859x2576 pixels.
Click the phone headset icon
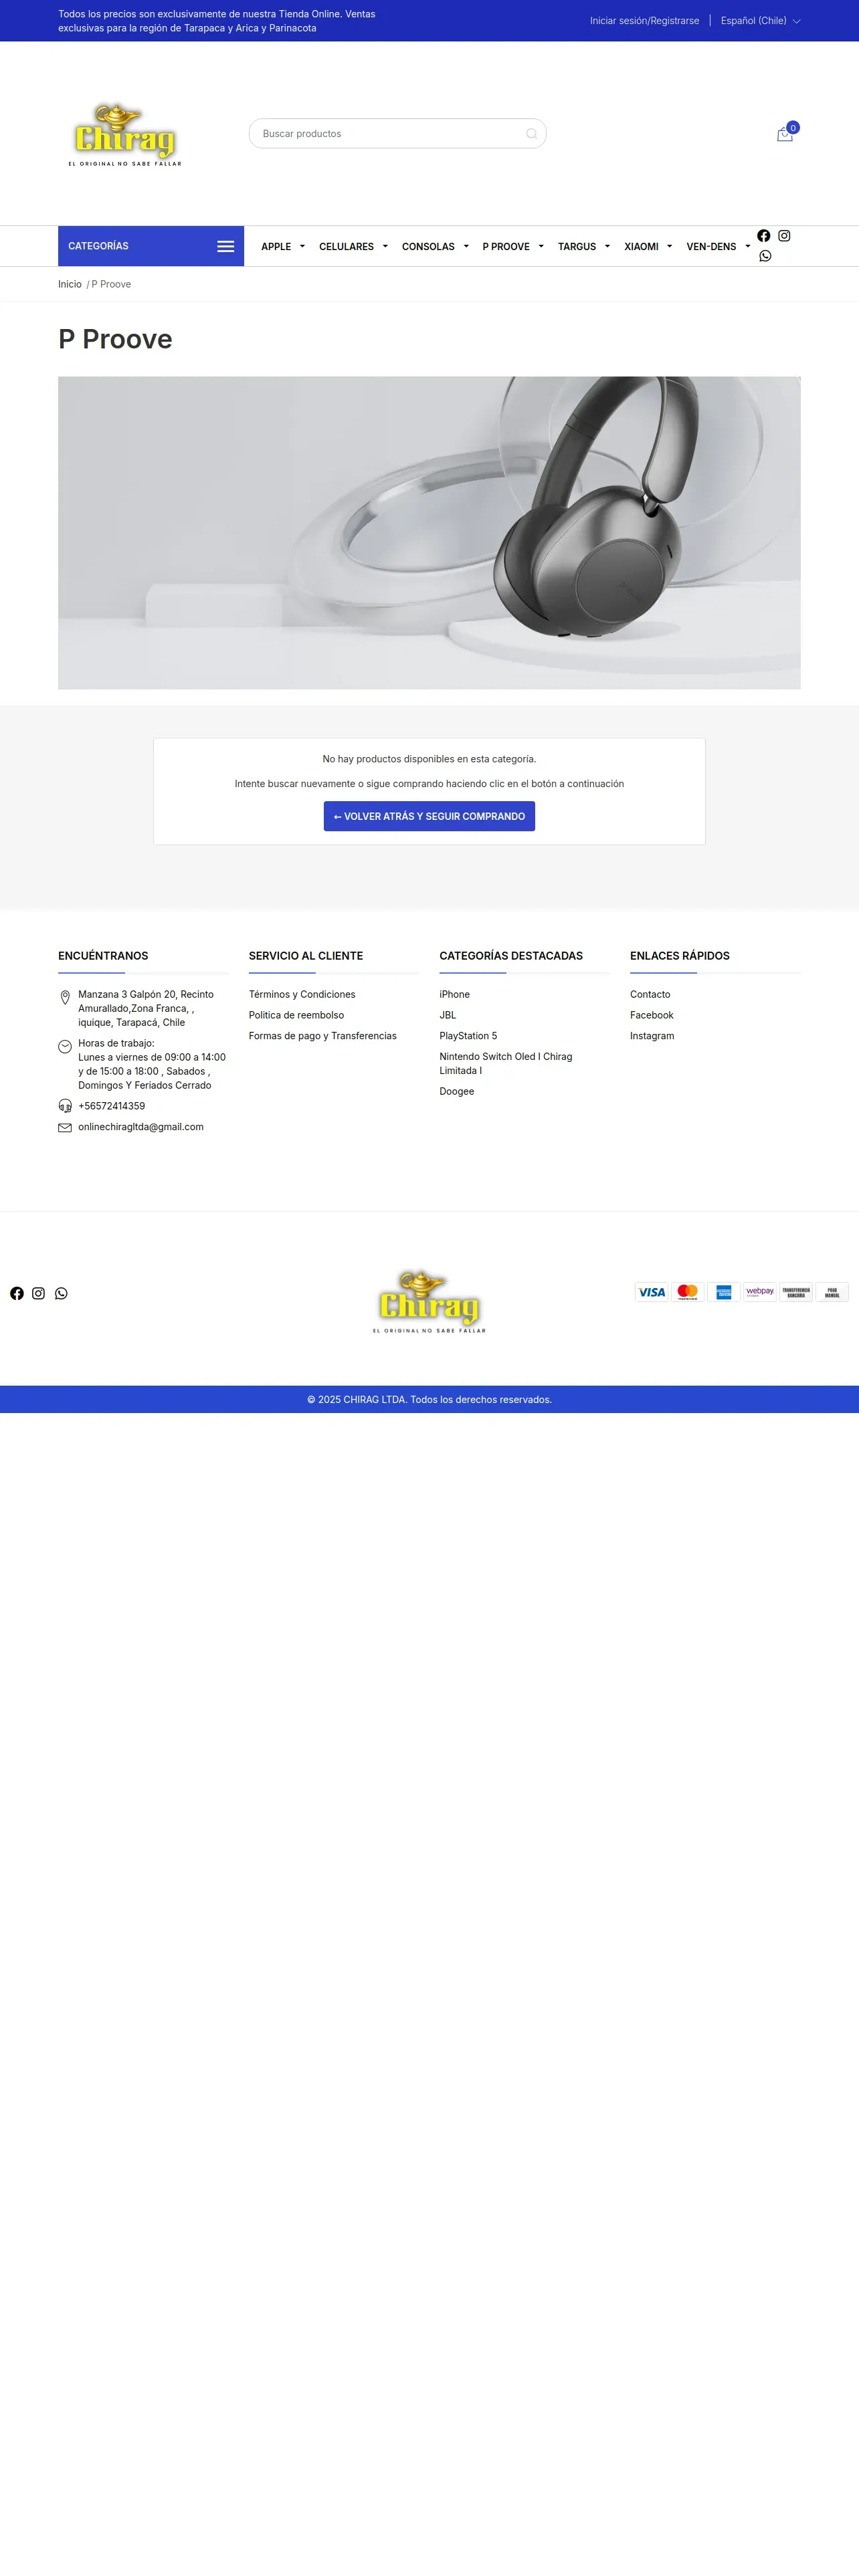[x=65, y=1106]
